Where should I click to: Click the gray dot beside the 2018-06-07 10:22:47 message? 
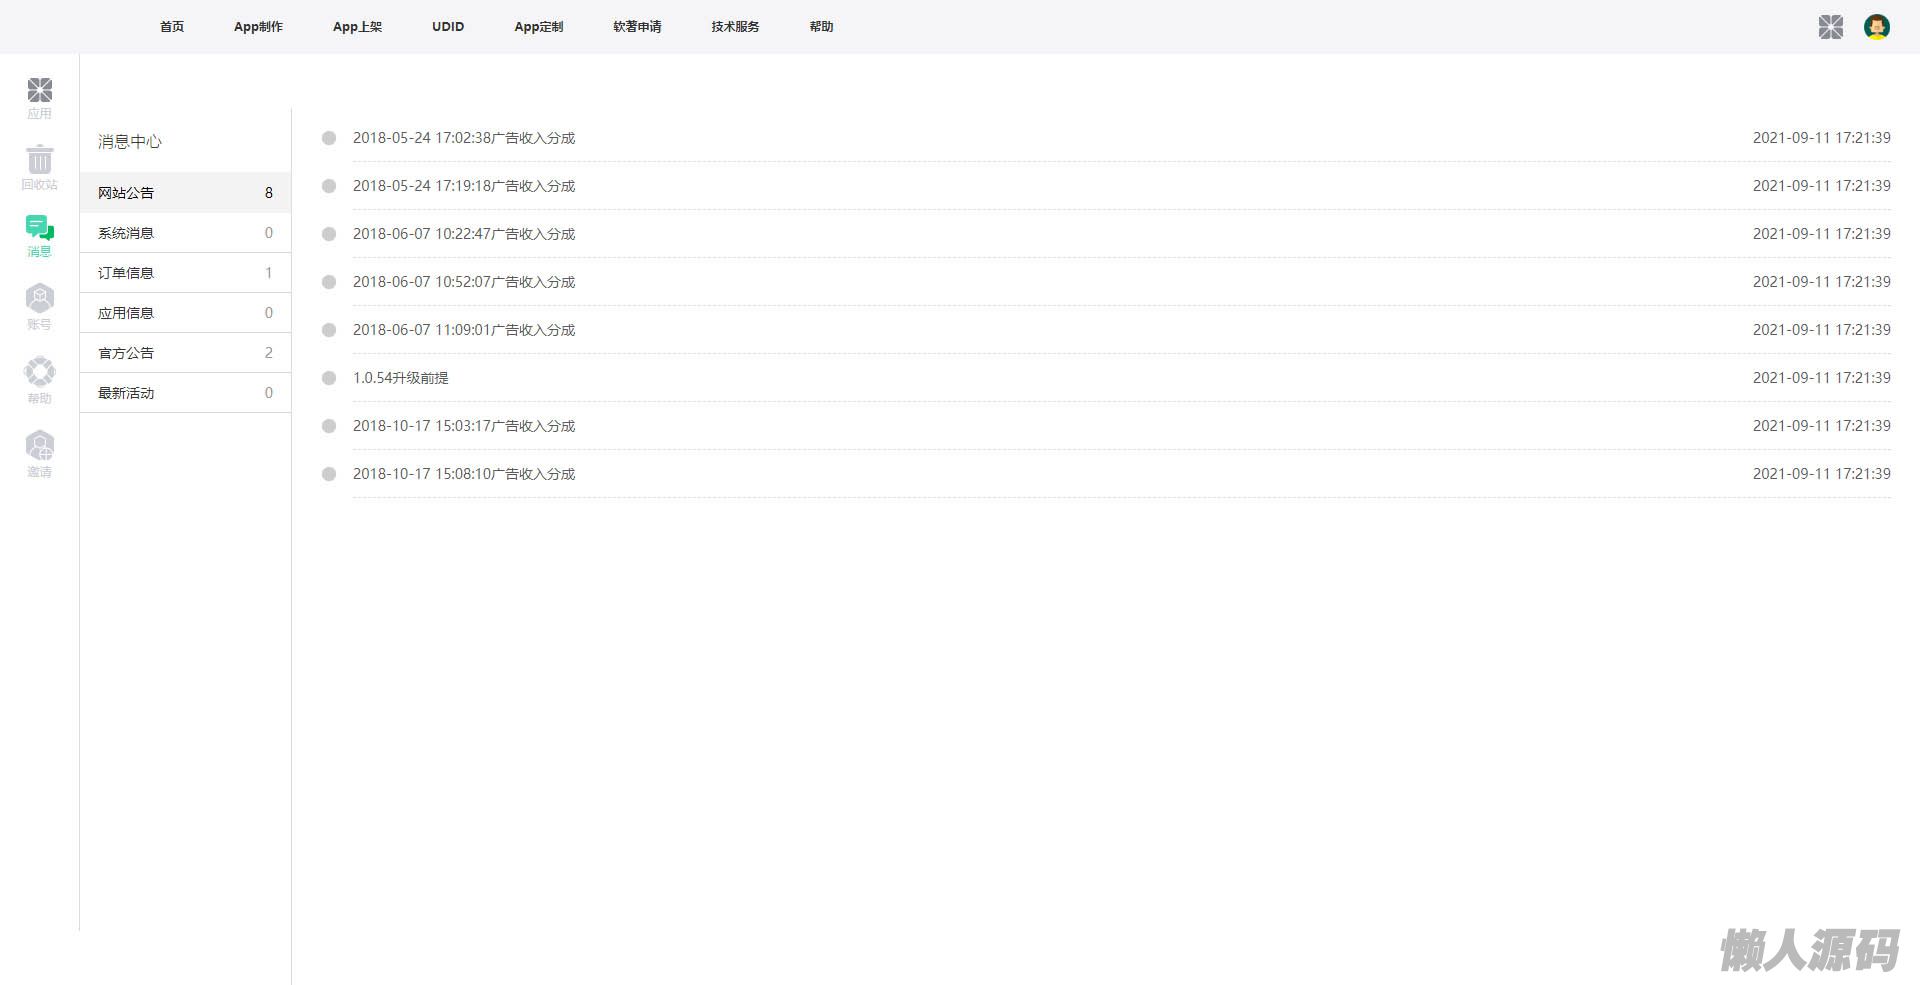[328, 234]
